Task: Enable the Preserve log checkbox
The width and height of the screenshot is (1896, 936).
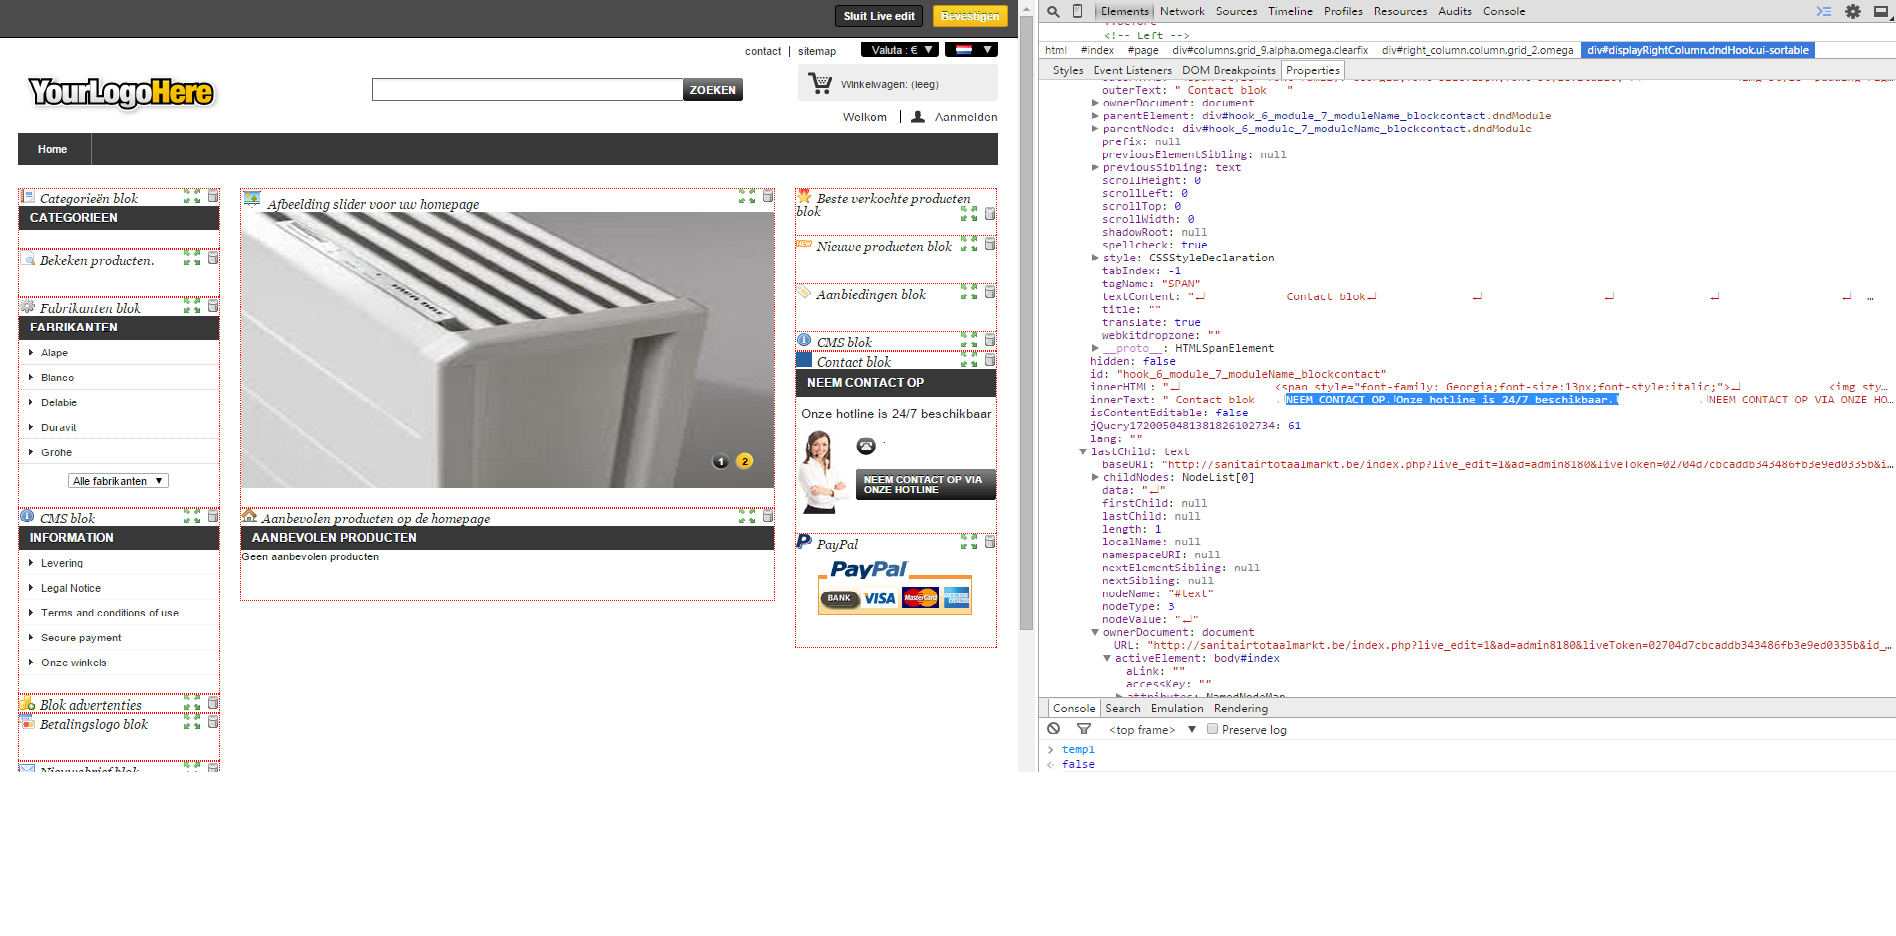Action: [1212, 729]
